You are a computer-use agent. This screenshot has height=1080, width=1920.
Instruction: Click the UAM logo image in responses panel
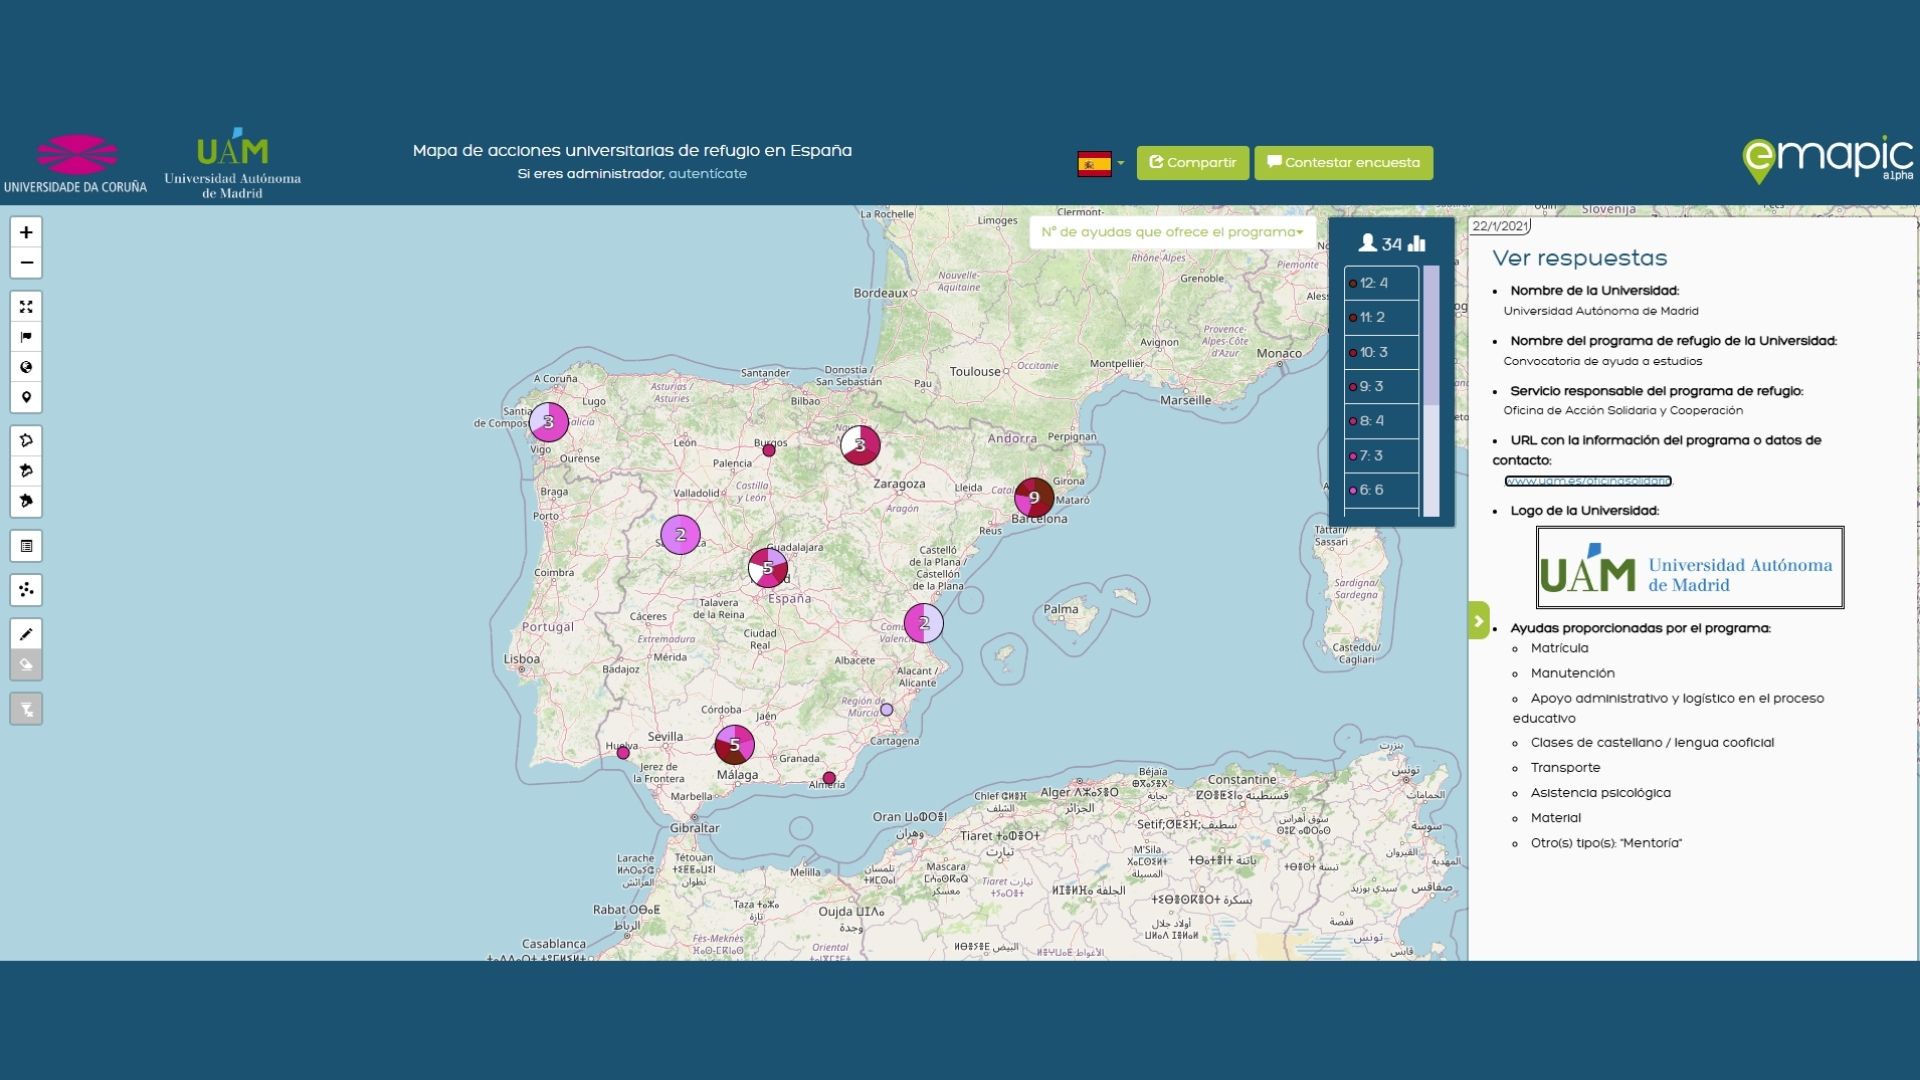click(x=1690, y=567)
